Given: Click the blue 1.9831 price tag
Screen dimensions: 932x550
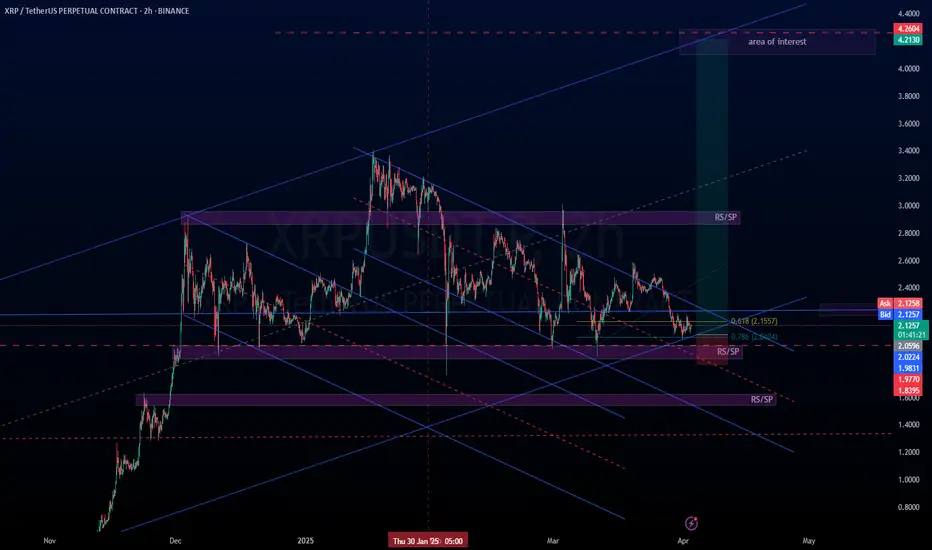Looking at the screenshot, I should (x=908, y=368).
